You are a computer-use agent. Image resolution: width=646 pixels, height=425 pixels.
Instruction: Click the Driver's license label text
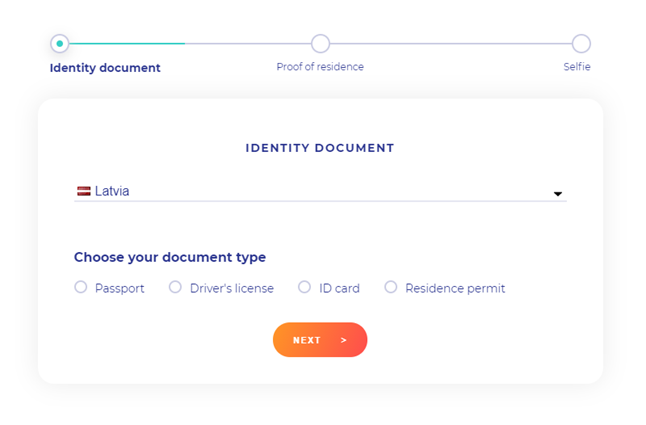pyautogui.click(x=232, y=288)
